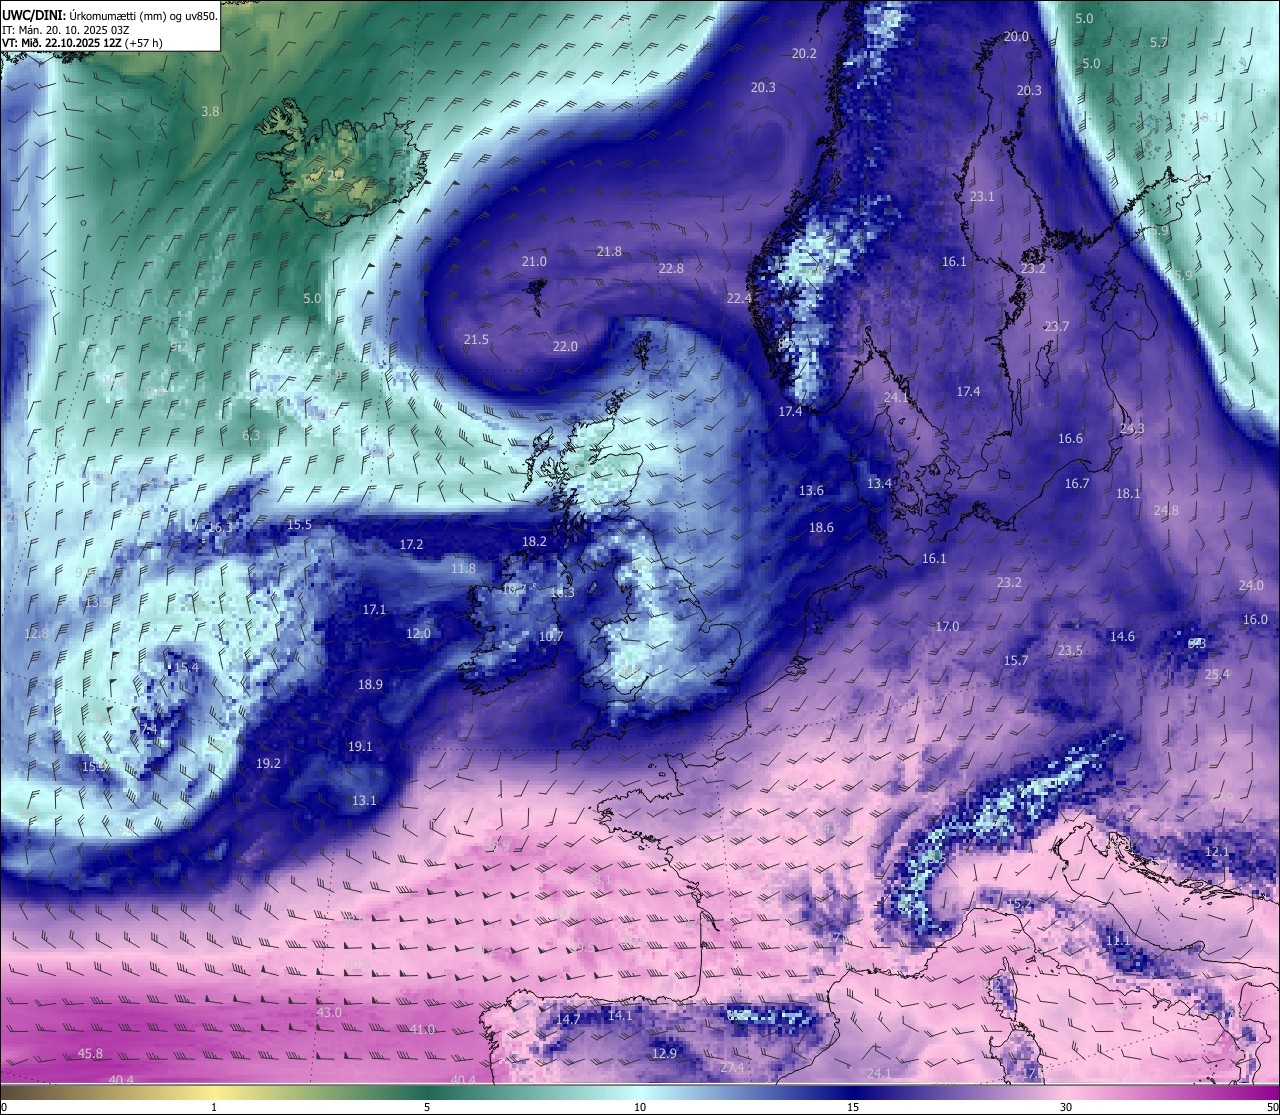Click the 13.1 value on the map
The height and width of the screenshot is (1115, 1280).
pyautogui.click(x=364, y=801)
